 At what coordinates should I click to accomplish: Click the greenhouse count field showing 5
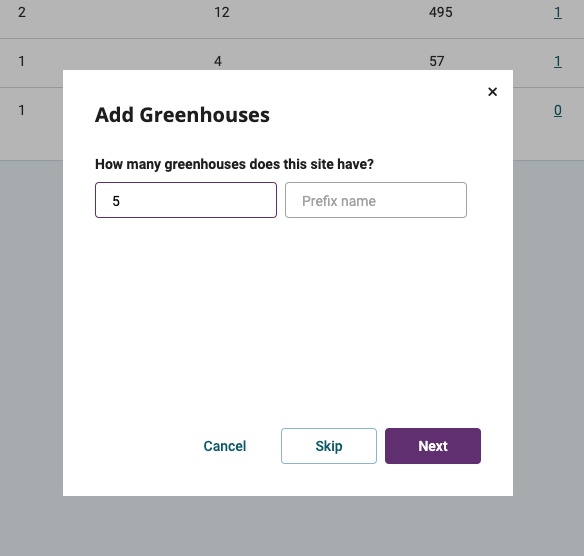pyautogui.click(x=186, y=200)
